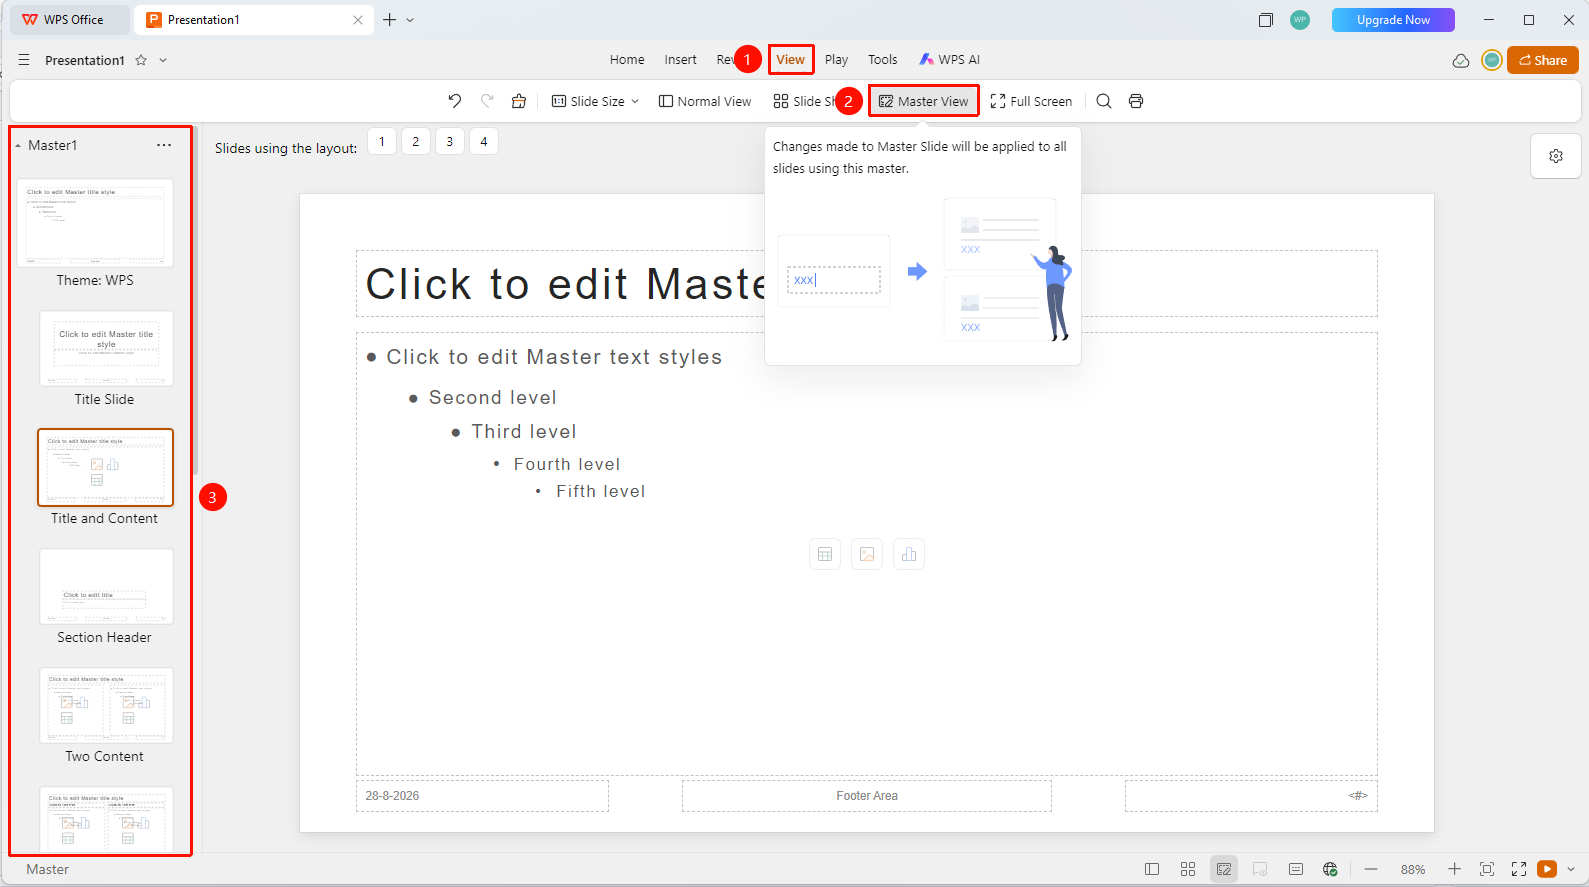
Task: Start slideshow from status bar play icon
Action: point(1547,869)
